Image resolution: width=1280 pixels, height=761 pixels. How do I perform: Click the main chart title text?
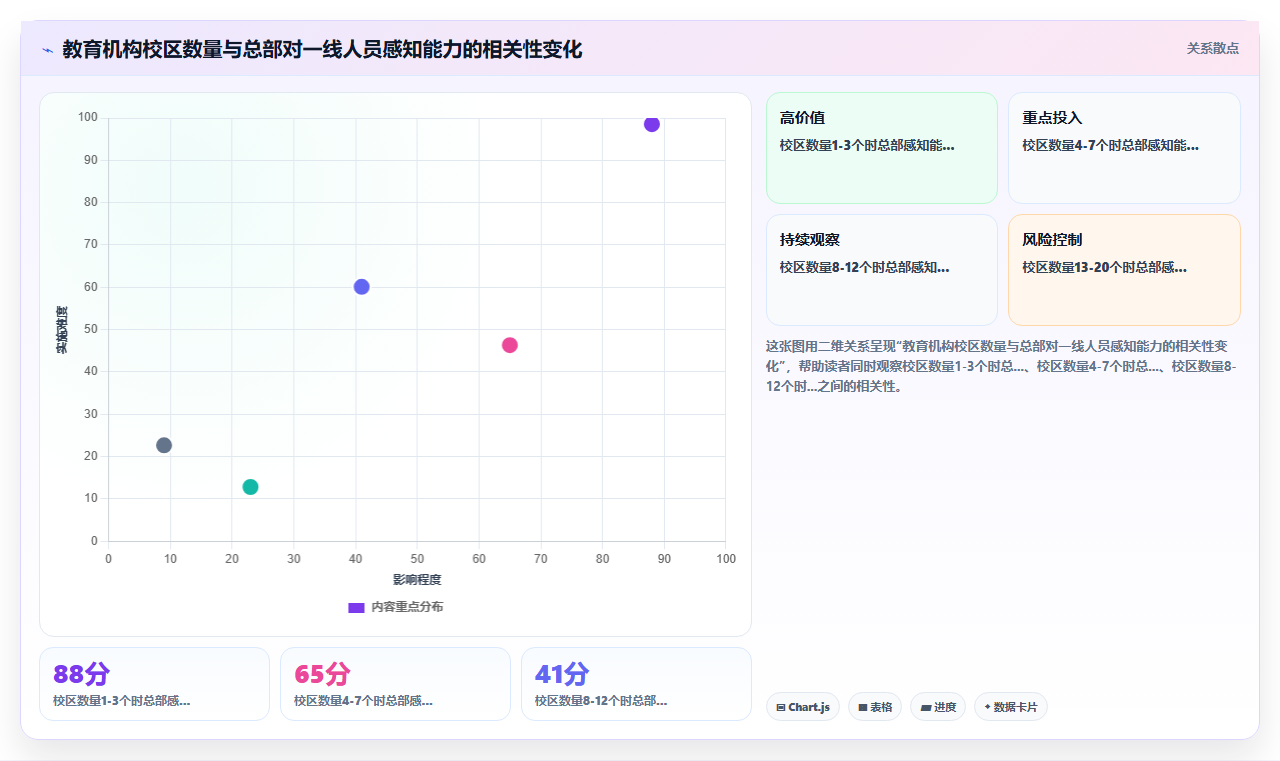(x=322, y=49)
